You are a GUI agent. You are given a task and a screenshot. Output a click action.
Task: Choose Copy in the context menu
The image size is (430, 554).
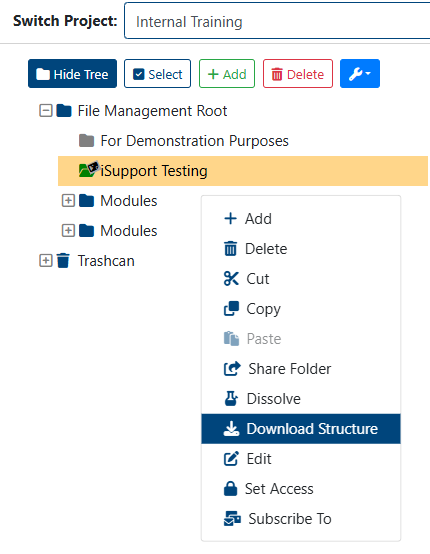click(x=301, y=309)
